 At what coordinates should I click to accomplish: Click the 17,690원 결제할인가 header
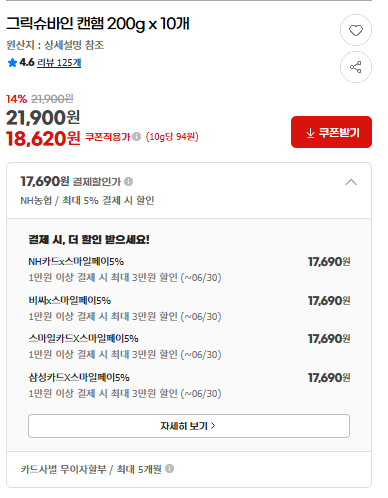pos(71,182)
